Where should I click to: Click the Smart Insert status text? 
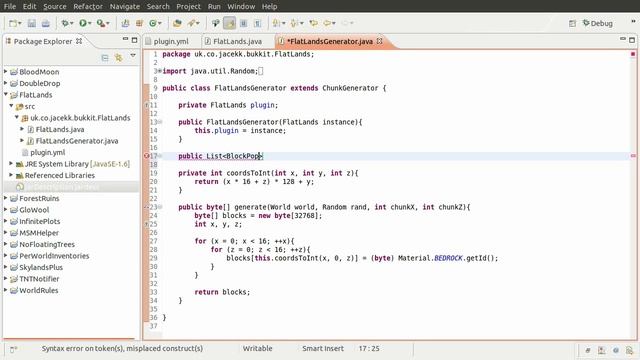(323, 349)
